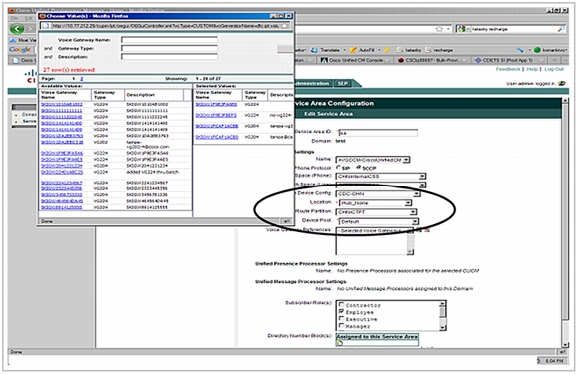Click the first gateway link under Selected Values
Screen dimensions: 578x375
[216, 105]
